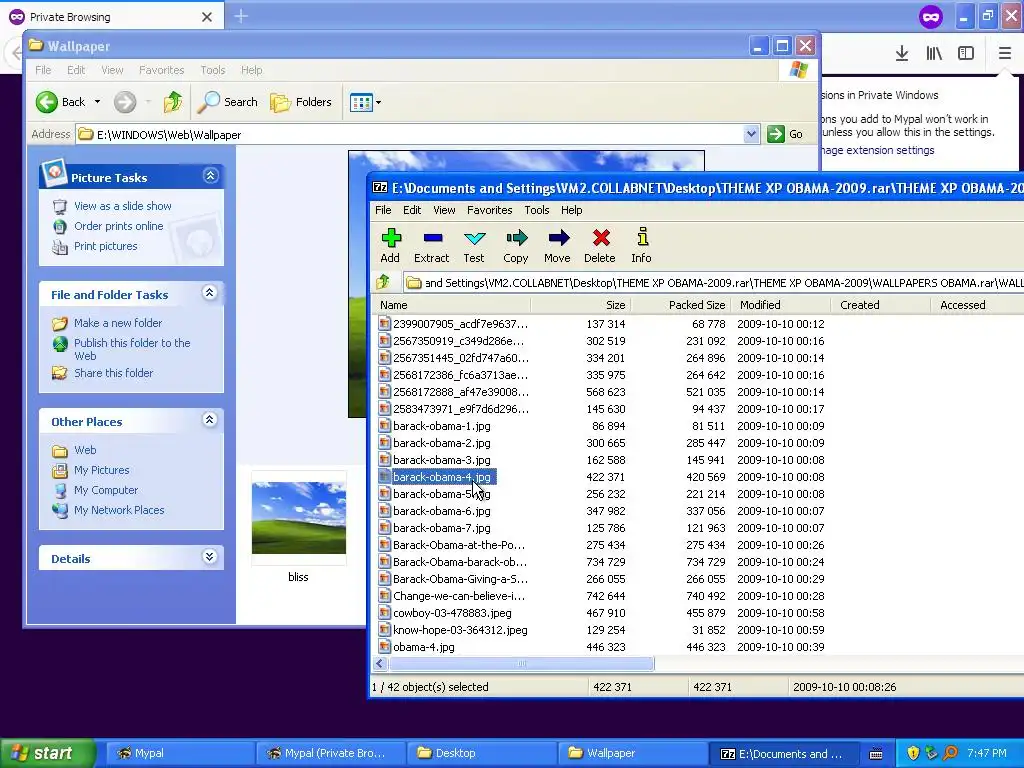Viewport: 1024px width, 768px height.
Task: Click the Add button in 7-Zip toolbar
Action: [x=391, y=246]
